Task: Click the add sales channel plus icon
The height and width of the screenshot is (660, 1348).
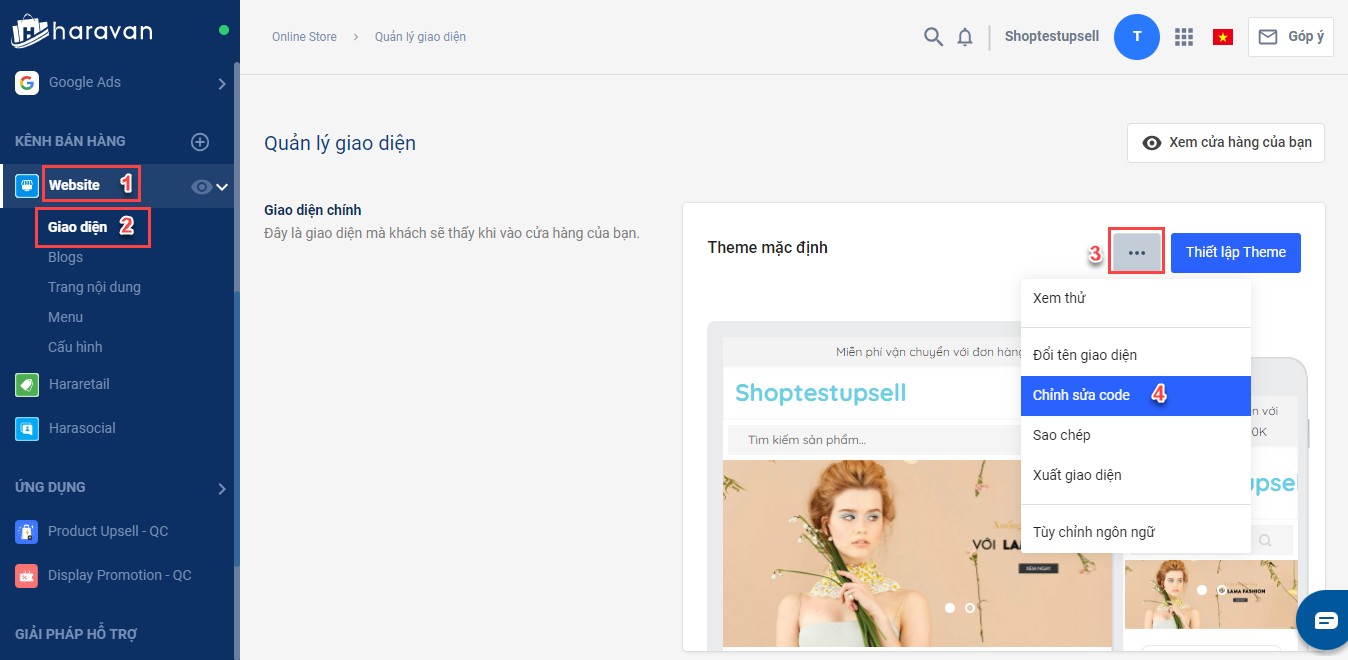Action: coord(200,142)
